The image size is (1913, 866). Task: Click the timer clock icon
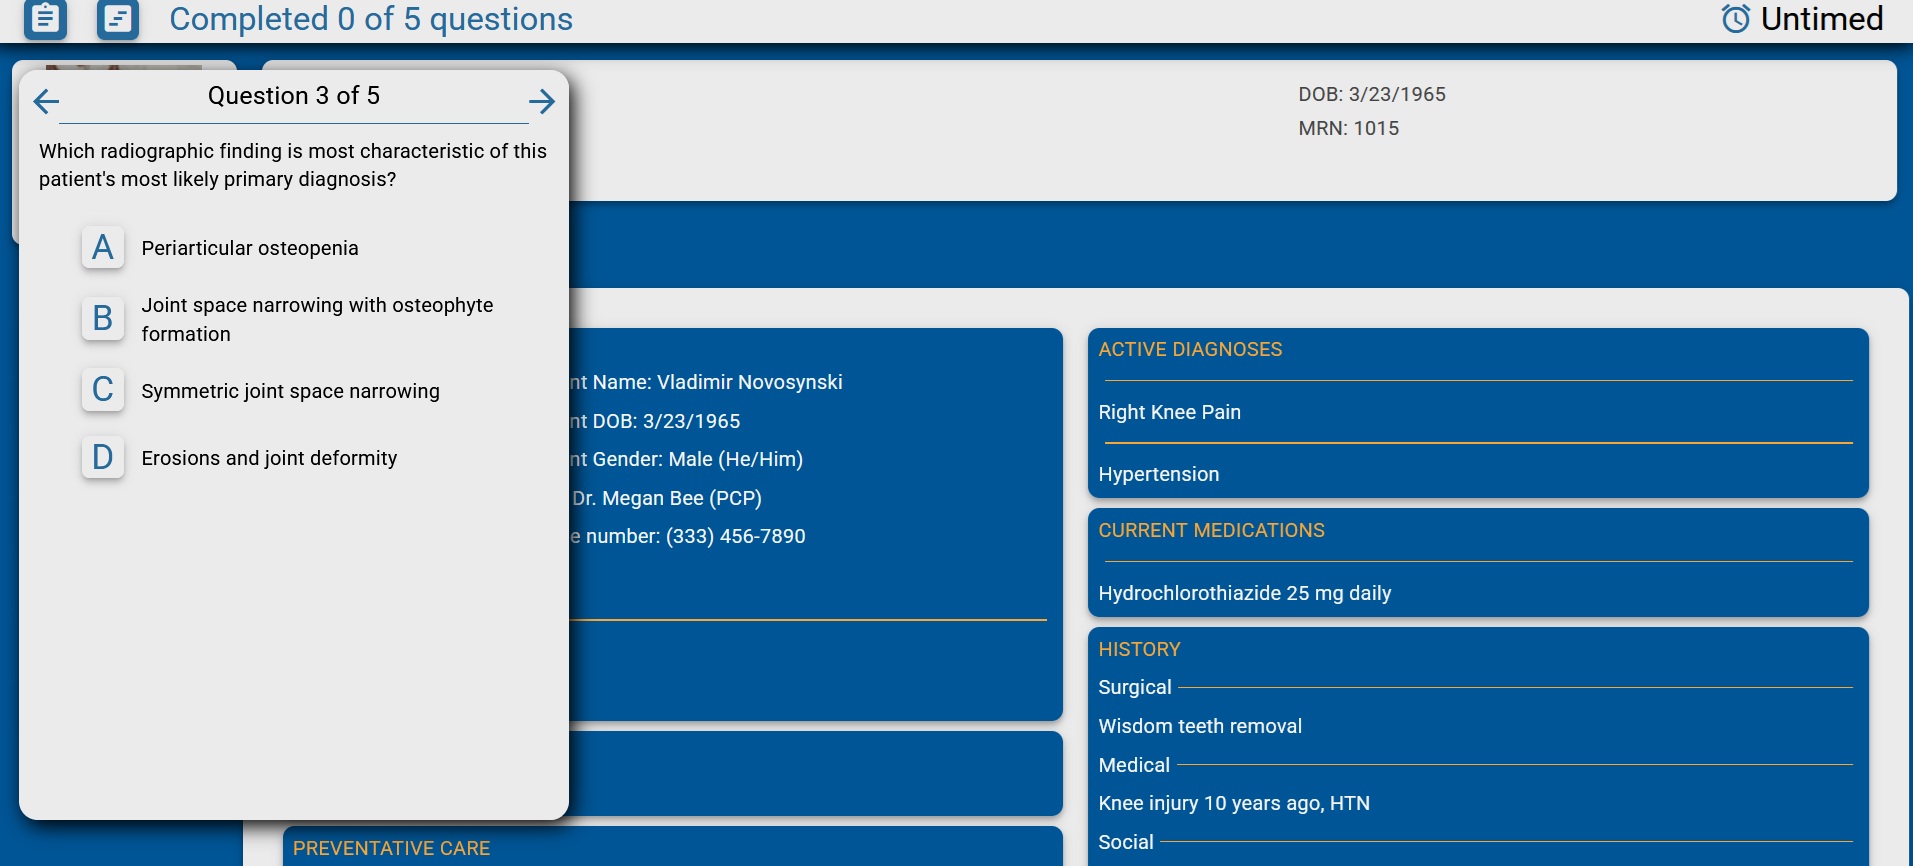point(1736,19)
